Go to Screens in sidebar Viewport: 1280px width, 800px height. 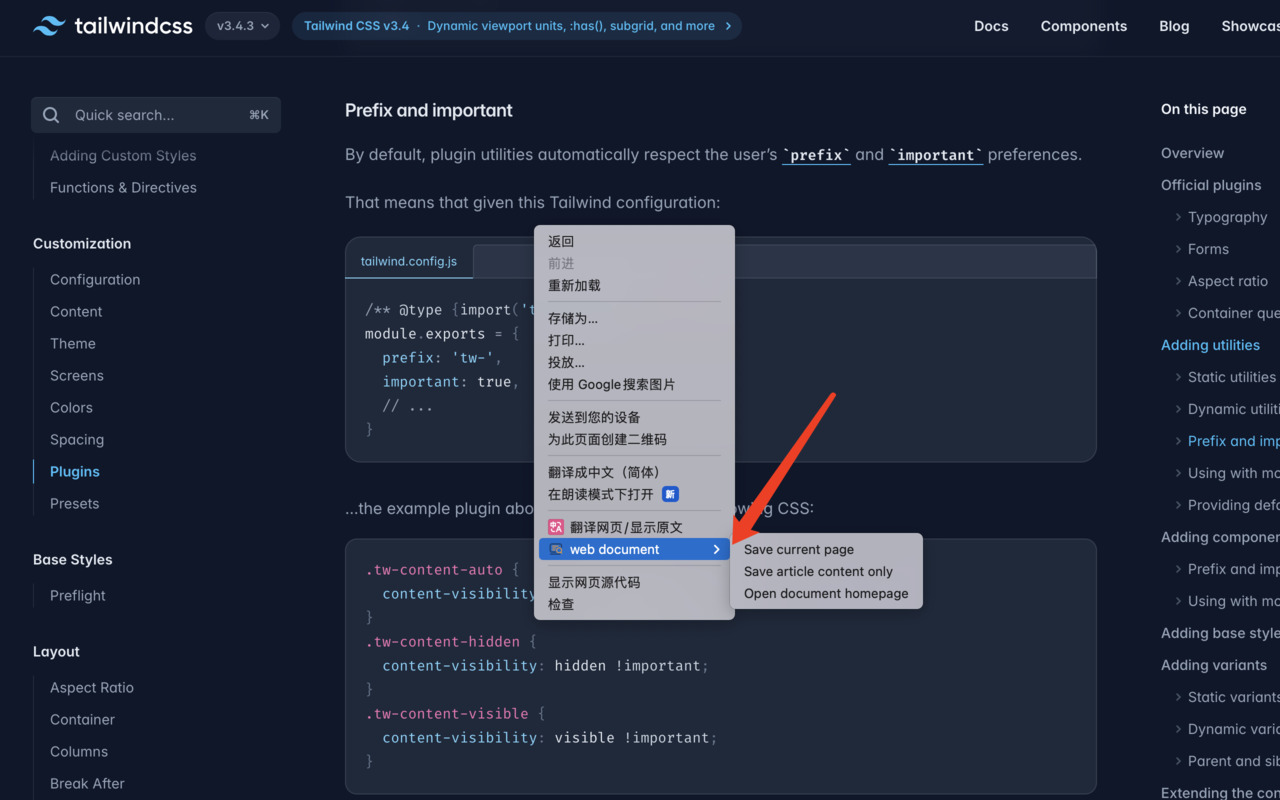[77, 375]
